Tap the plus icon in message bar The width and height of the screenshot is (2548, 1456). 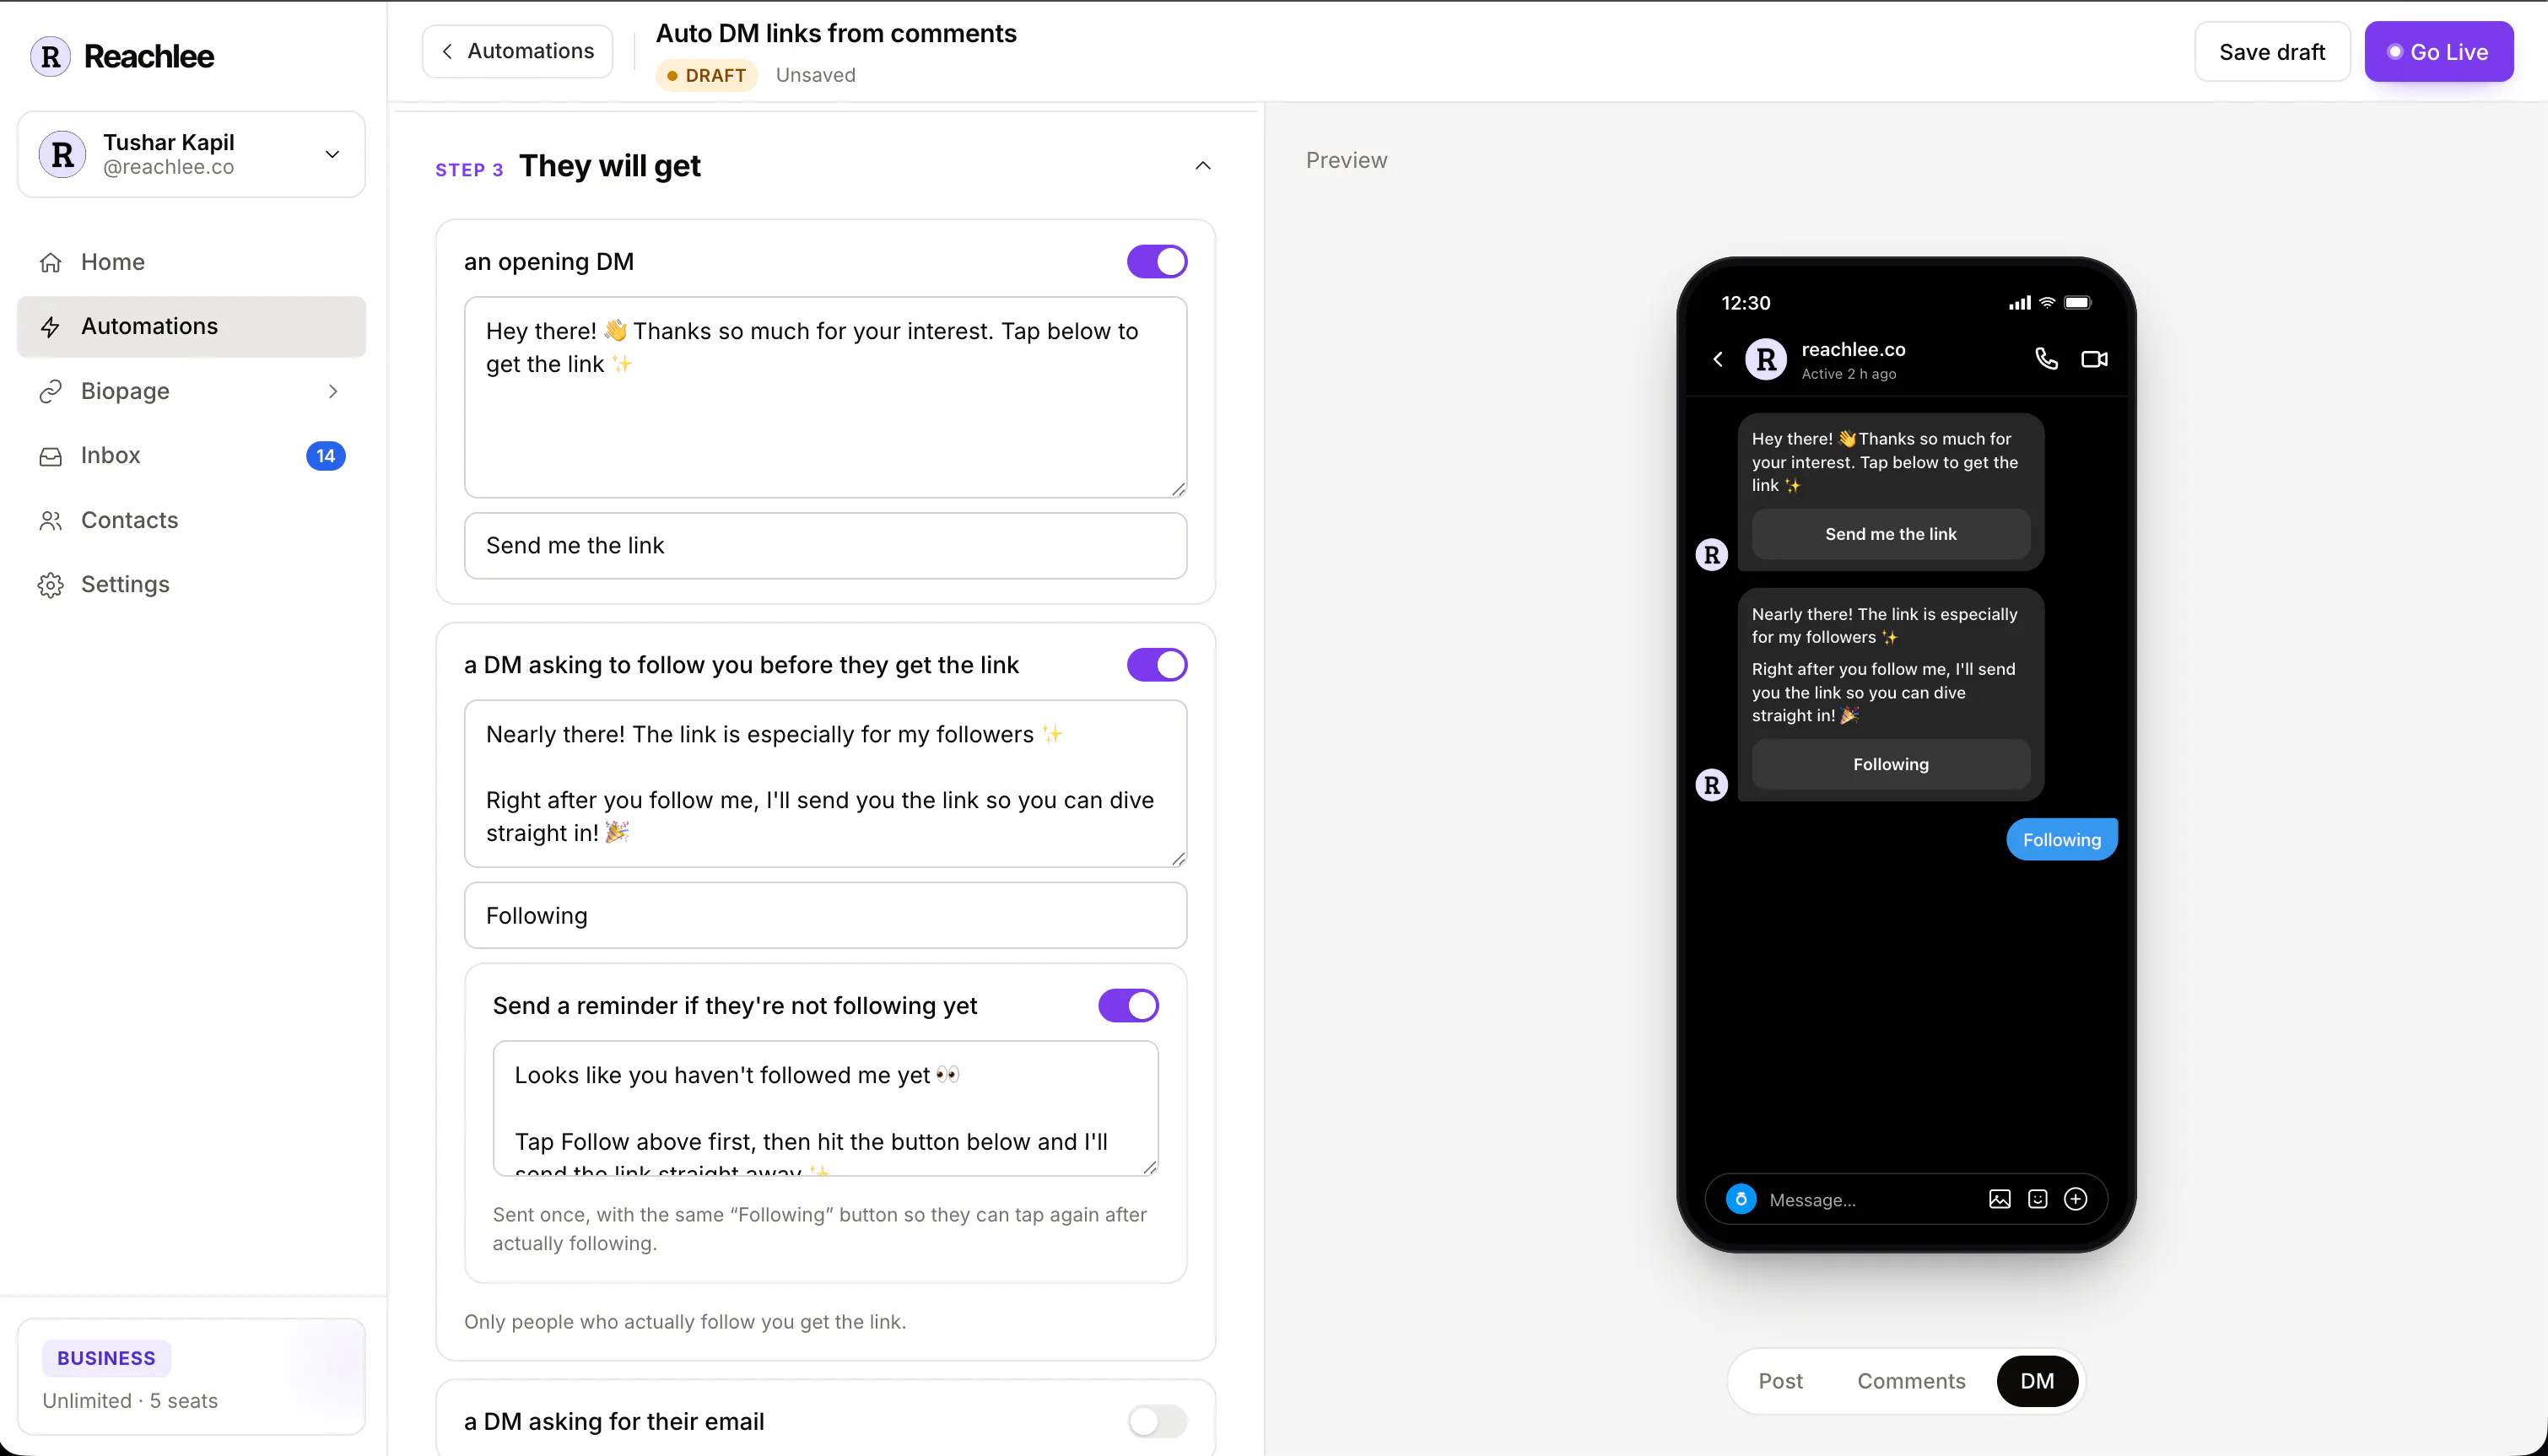coord(2075,1199)
